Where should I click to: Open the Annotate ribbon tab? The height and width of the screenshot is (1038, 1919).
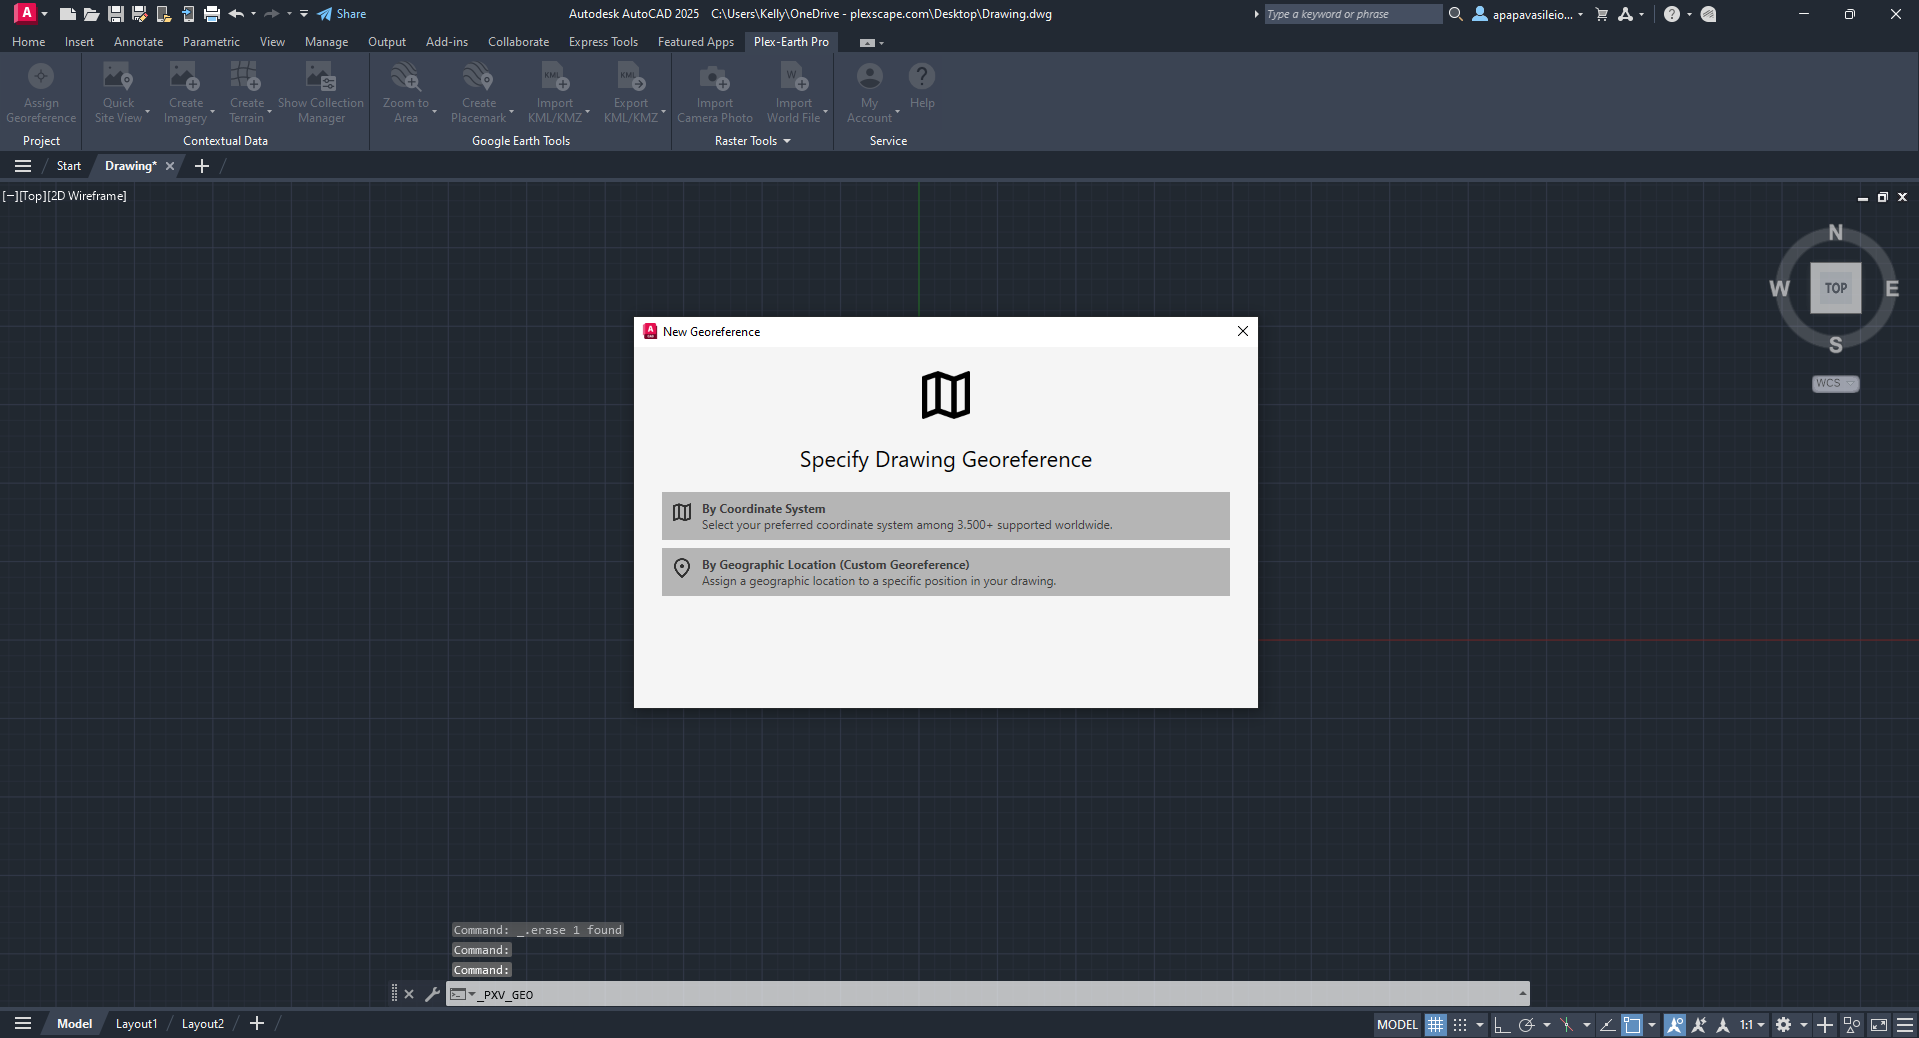(138, 42)
